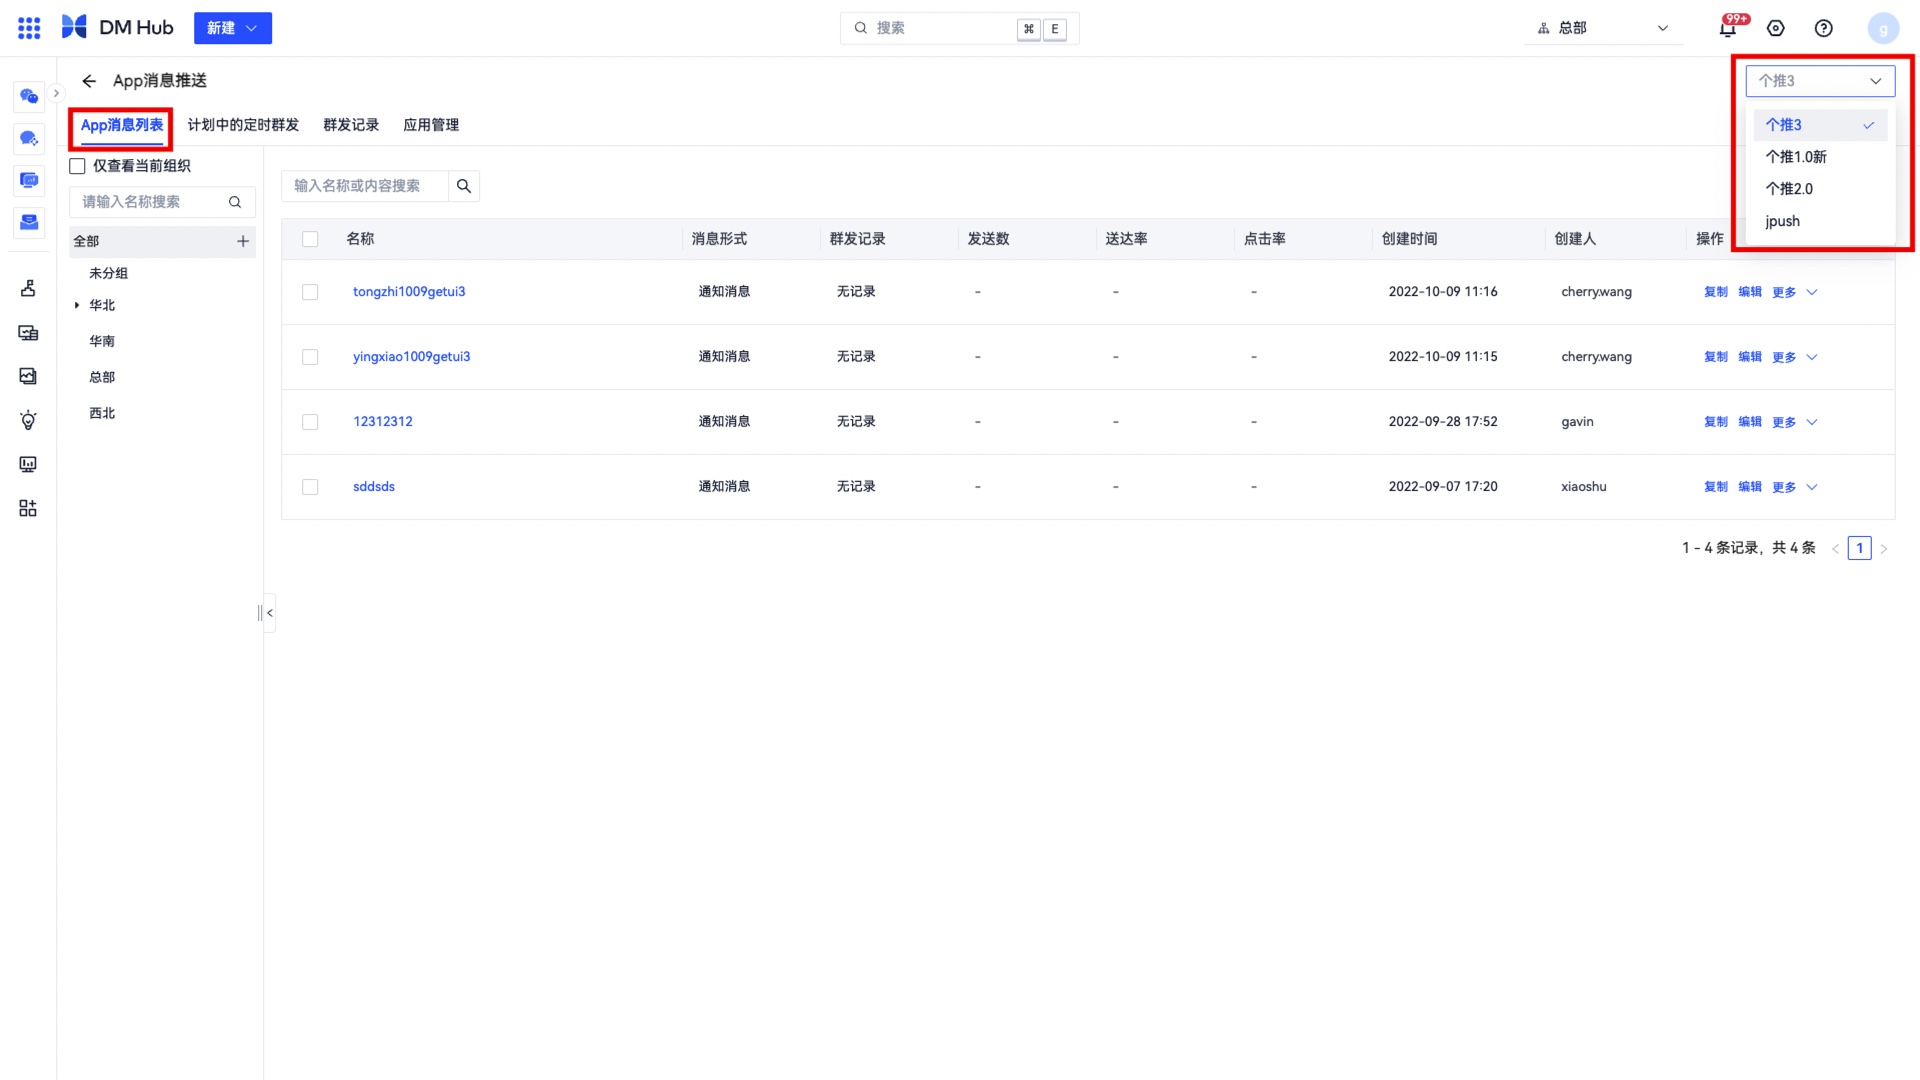Open the yingxiao1009getui3 message link
Viewport: 1920px width, 1080px height.
(x=411, y=357)
